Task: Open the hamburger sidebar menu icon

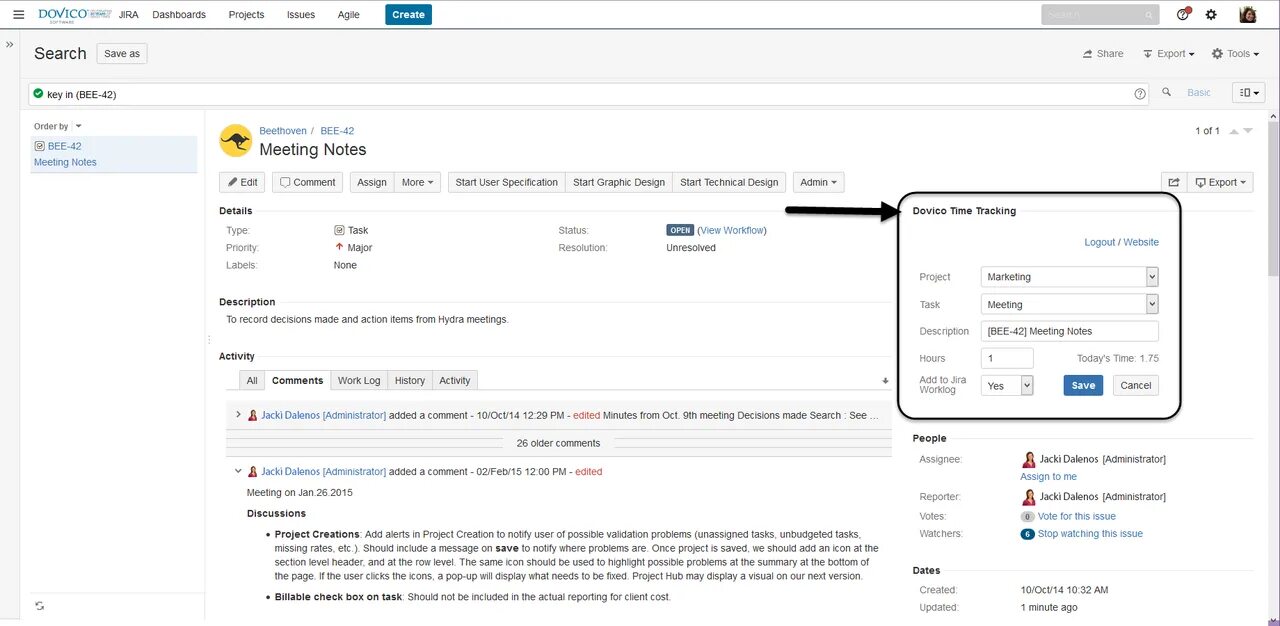Action: tap(18, 14)
